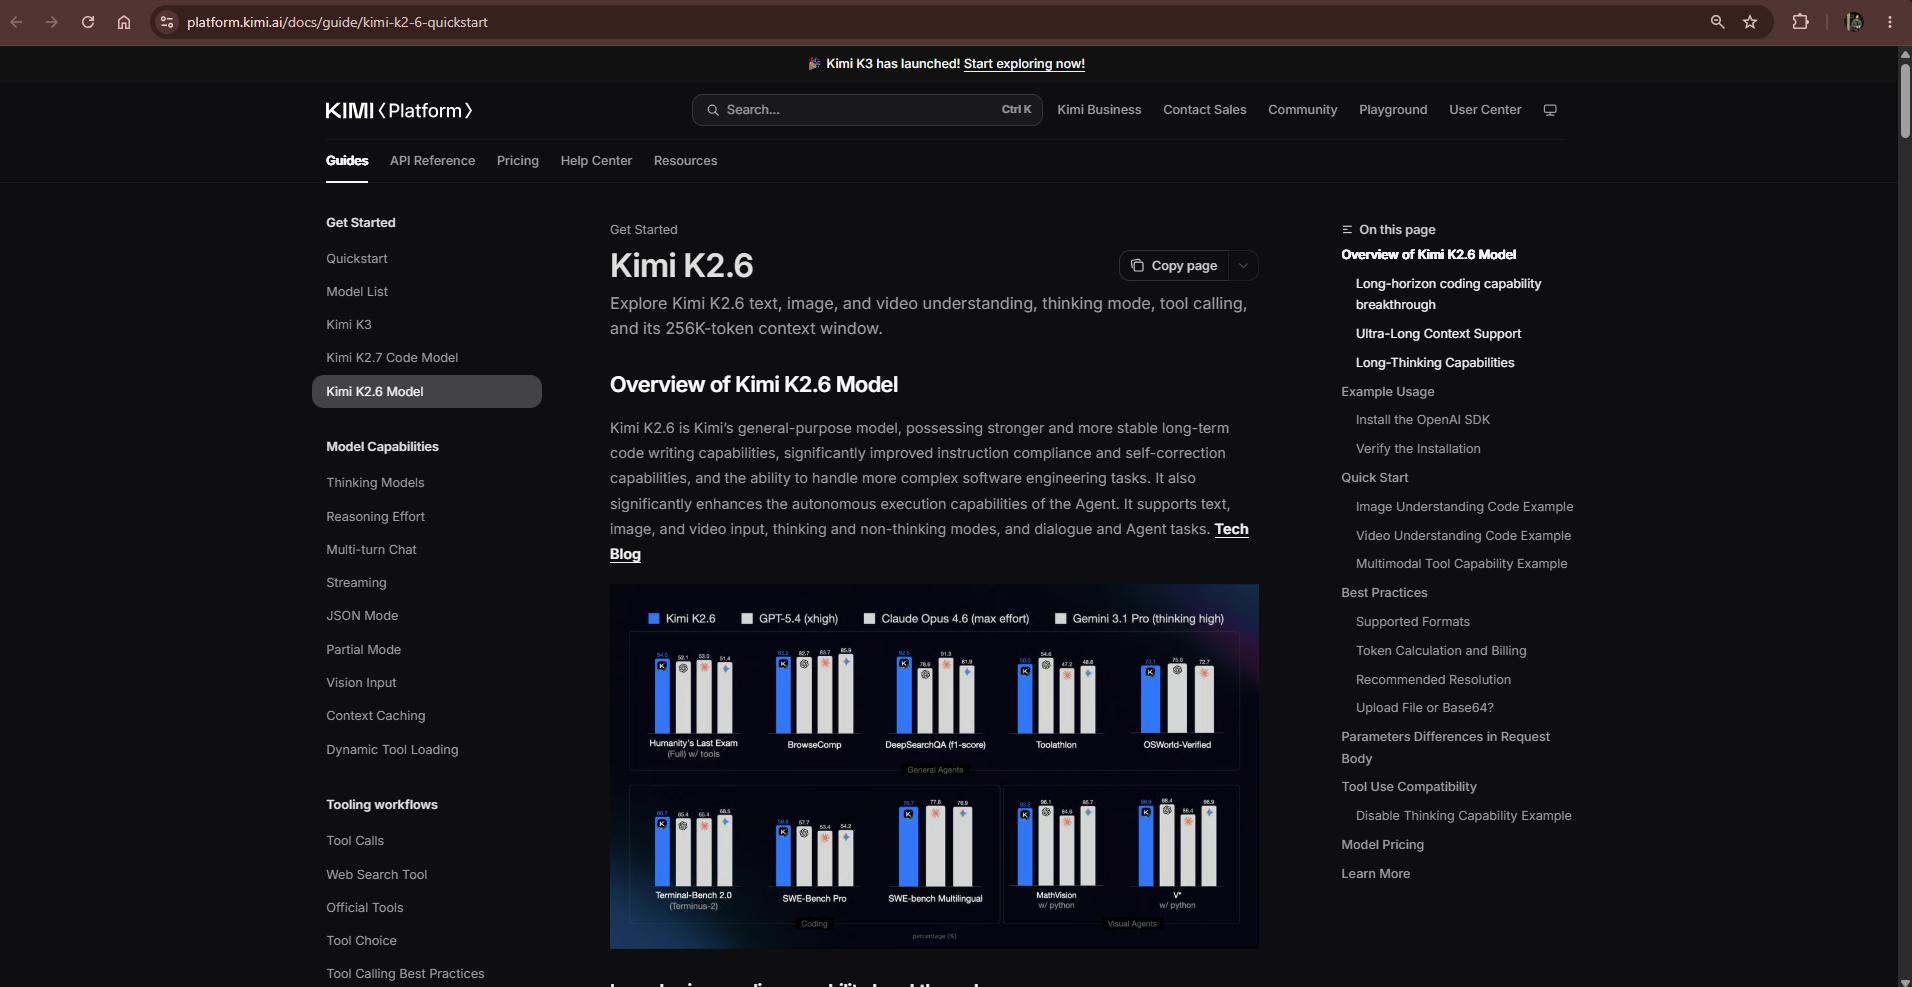Click the KIMI Platform logo
This screenshot has width=1912, height=987.
coord(399,110)
